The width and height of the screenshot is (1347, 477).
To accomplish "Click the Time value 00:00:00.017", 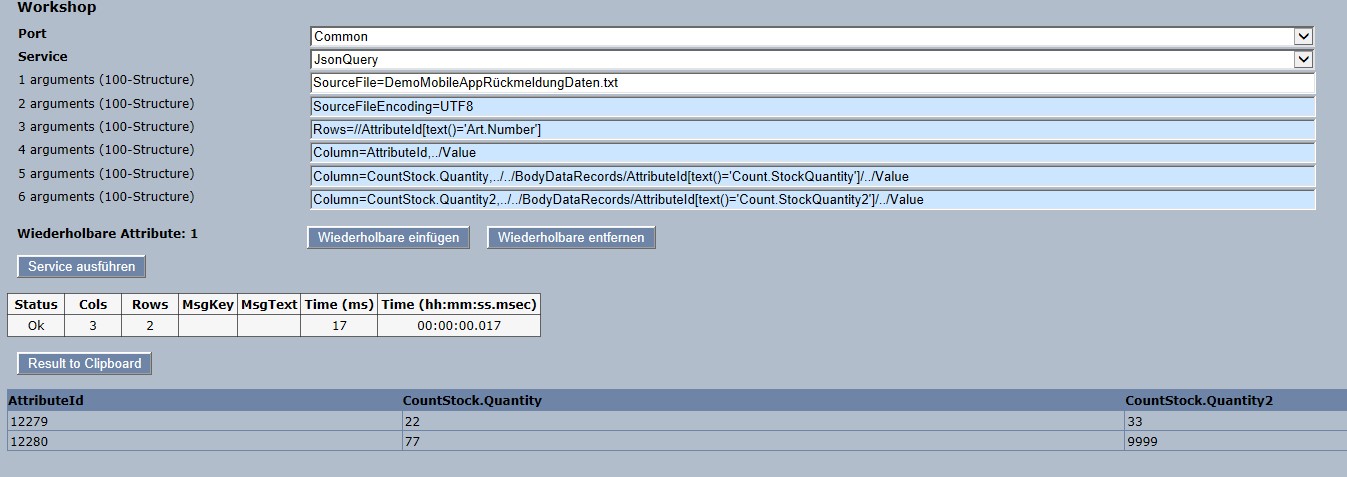I will click(x=459, y=325).
